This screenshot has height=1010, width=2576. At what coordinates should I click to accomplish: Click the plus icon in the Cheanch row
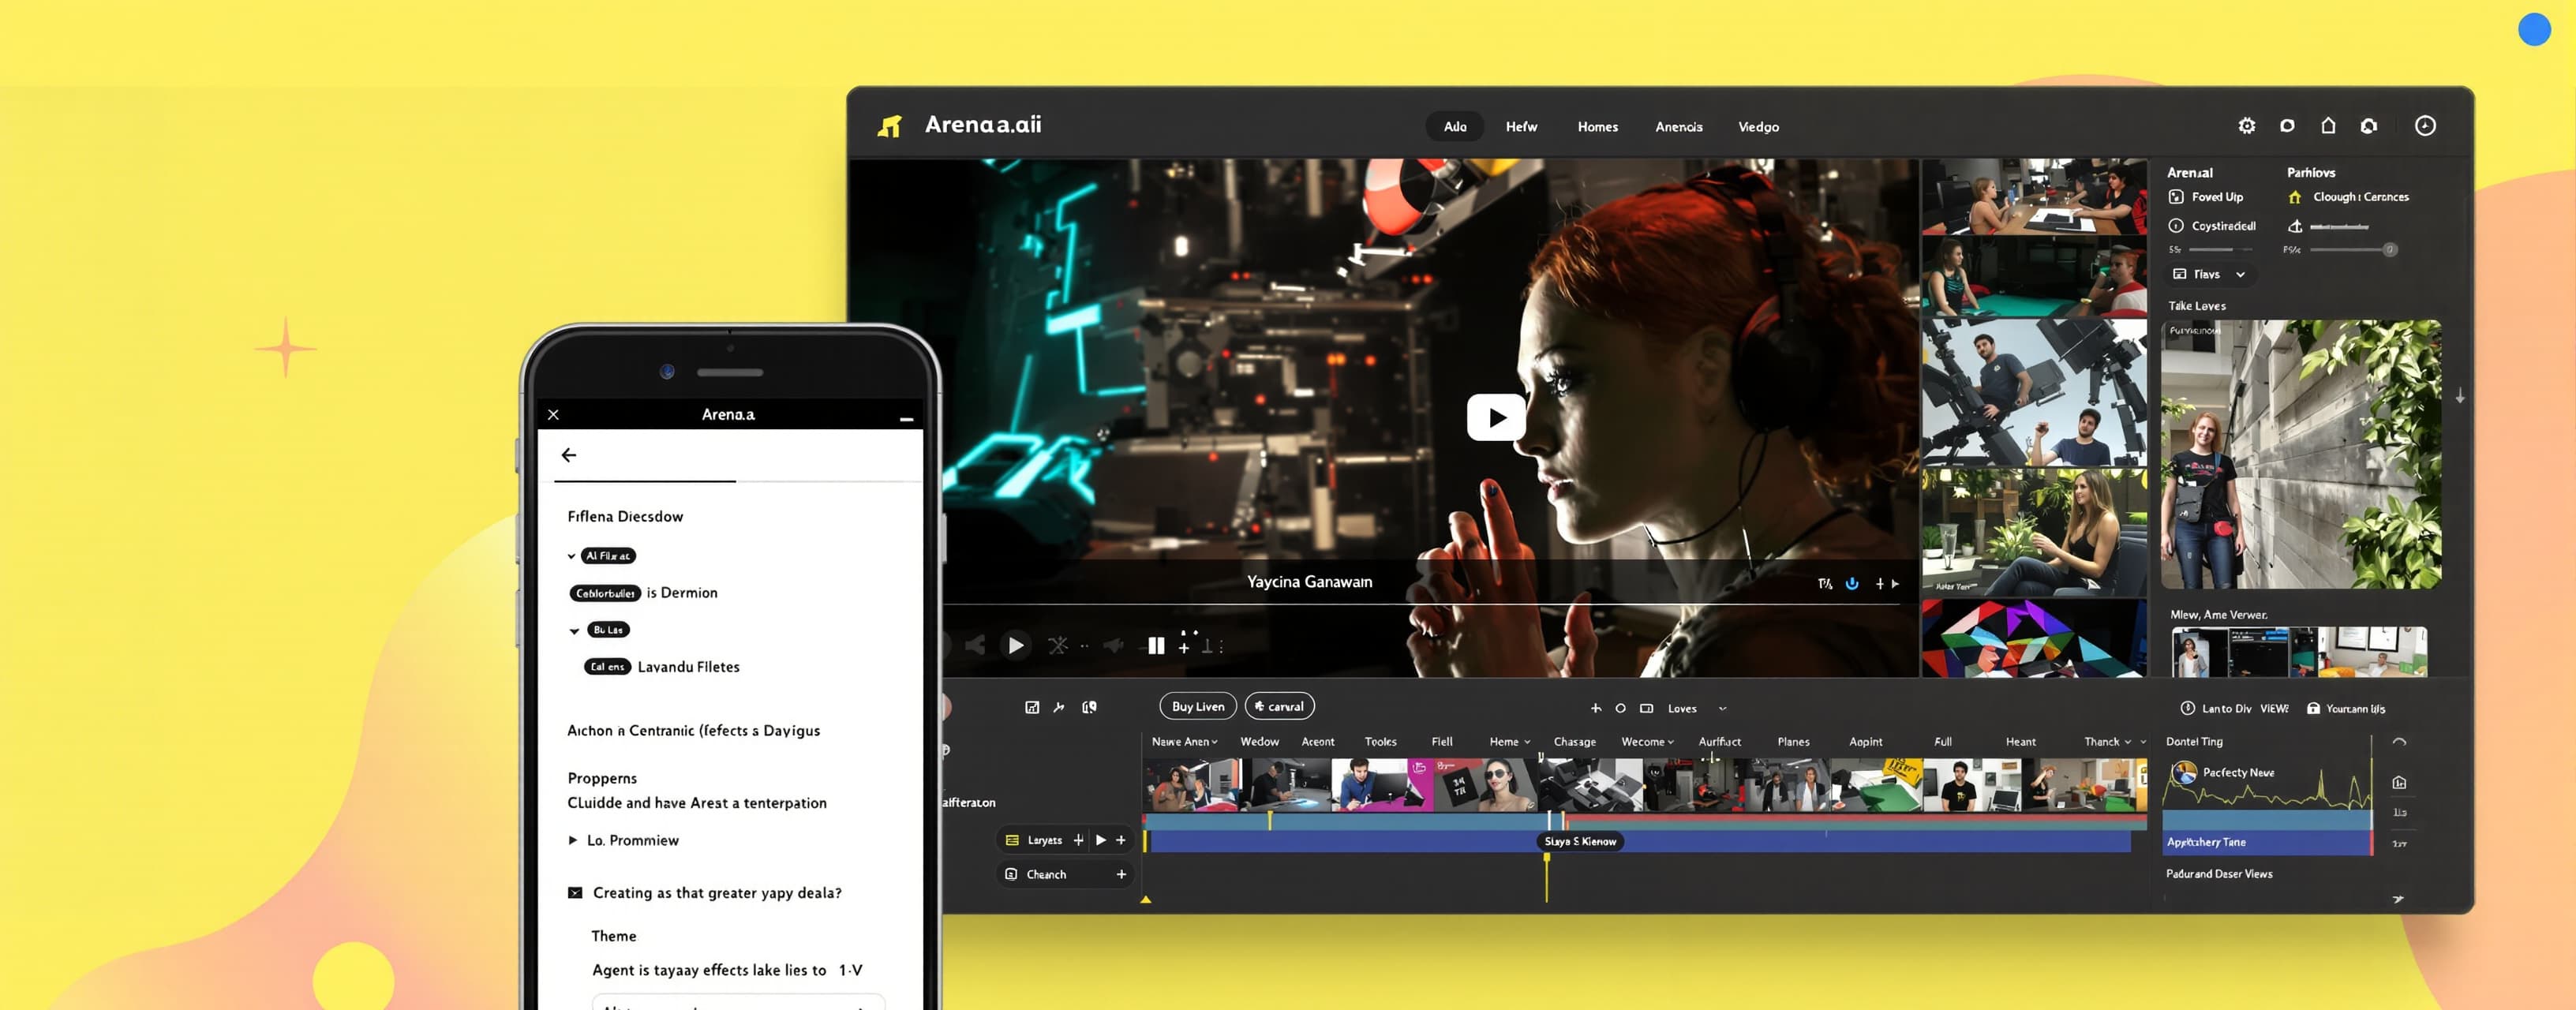tap(1121, 874)
